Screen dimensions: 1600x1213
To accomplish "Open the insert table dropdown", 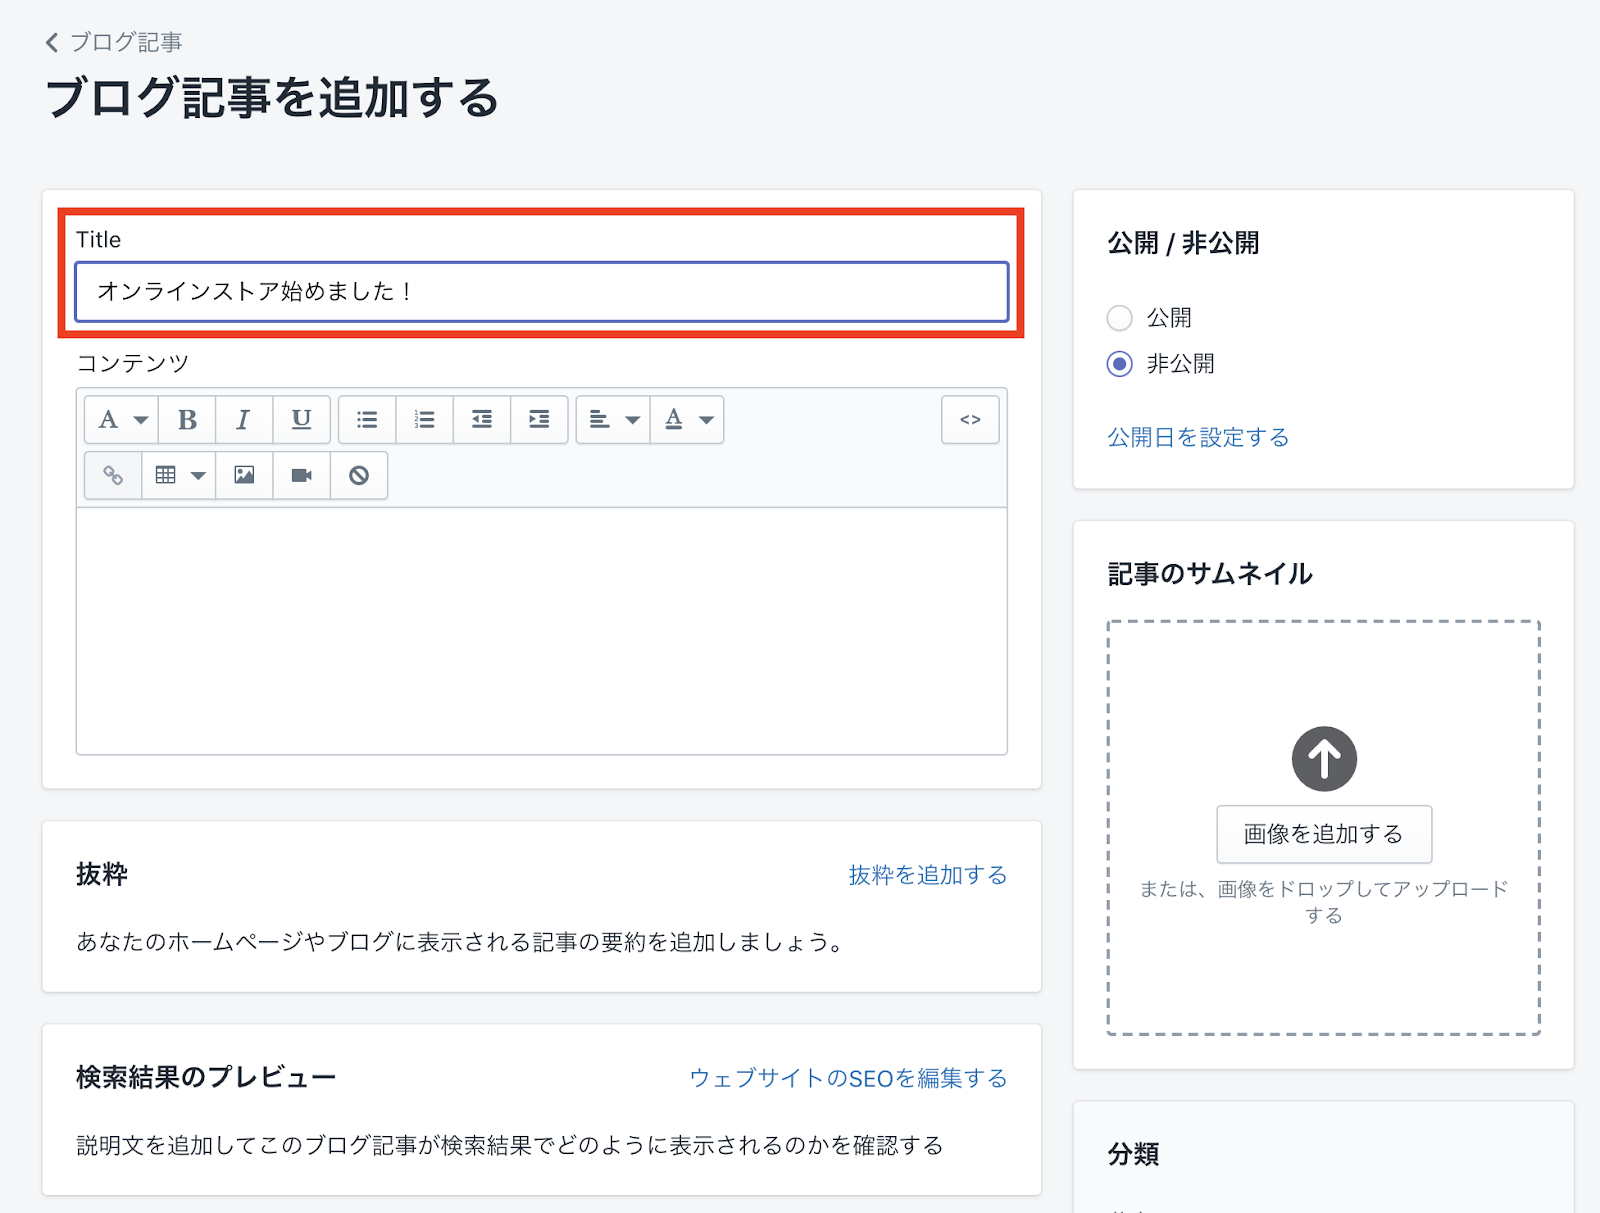I will click(179, 475).
